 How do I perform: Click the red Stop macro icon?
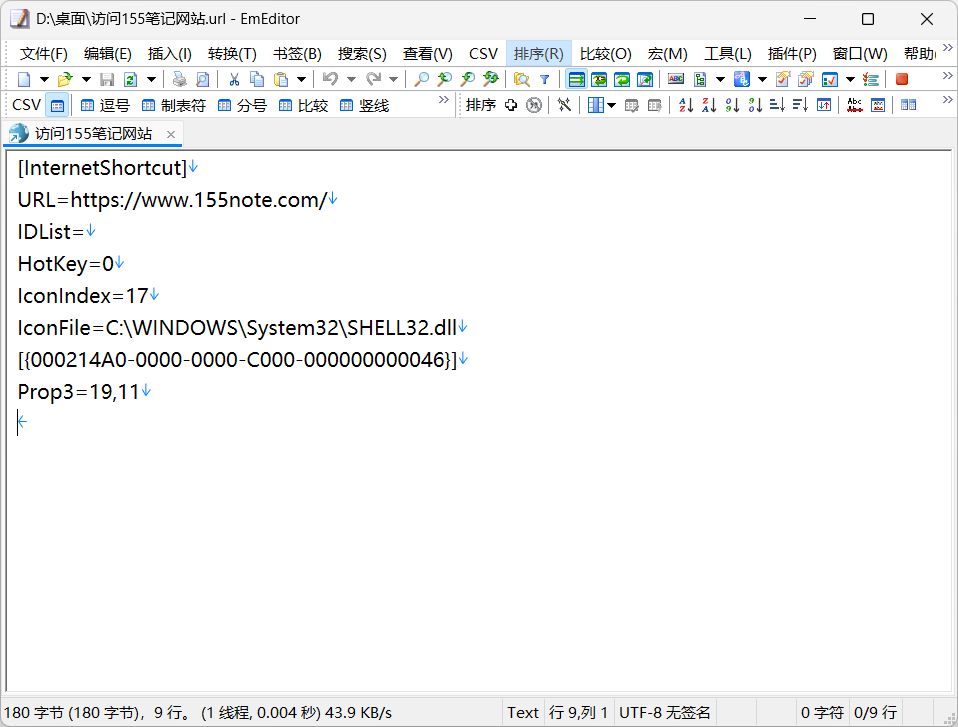pyautogui.click(x=902, y=79)
